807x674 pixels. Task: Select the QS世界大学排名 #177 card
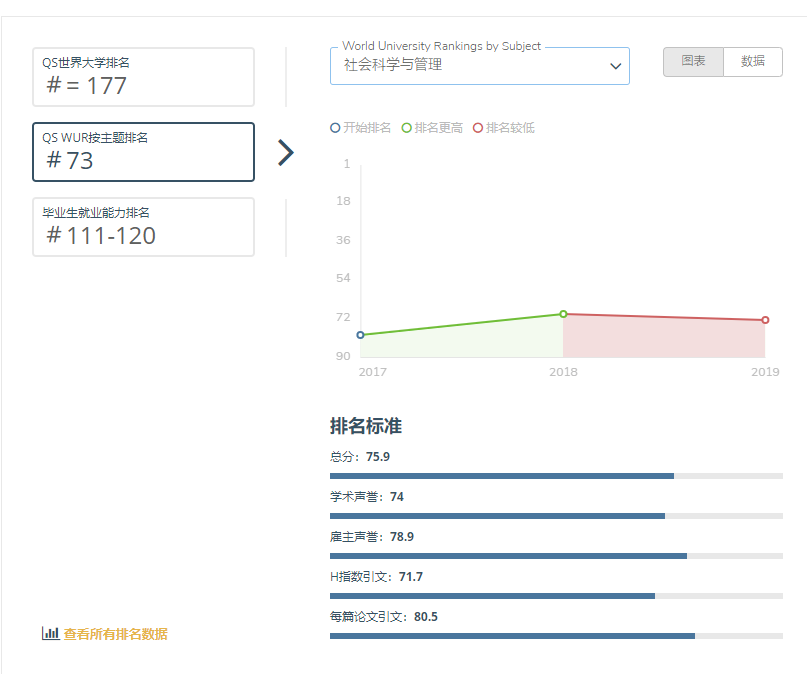point(143,77)
